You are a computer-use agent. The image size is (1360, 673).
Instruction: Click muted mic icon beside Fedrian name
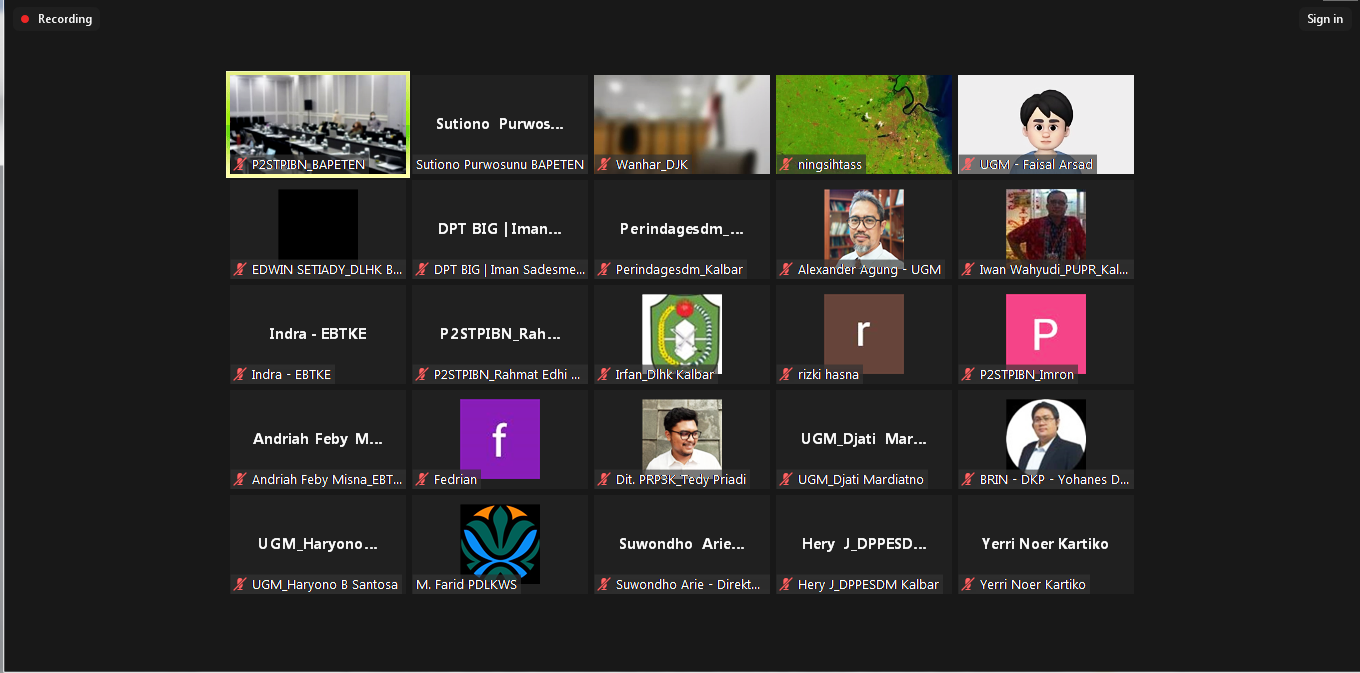(x=422, y=480)
